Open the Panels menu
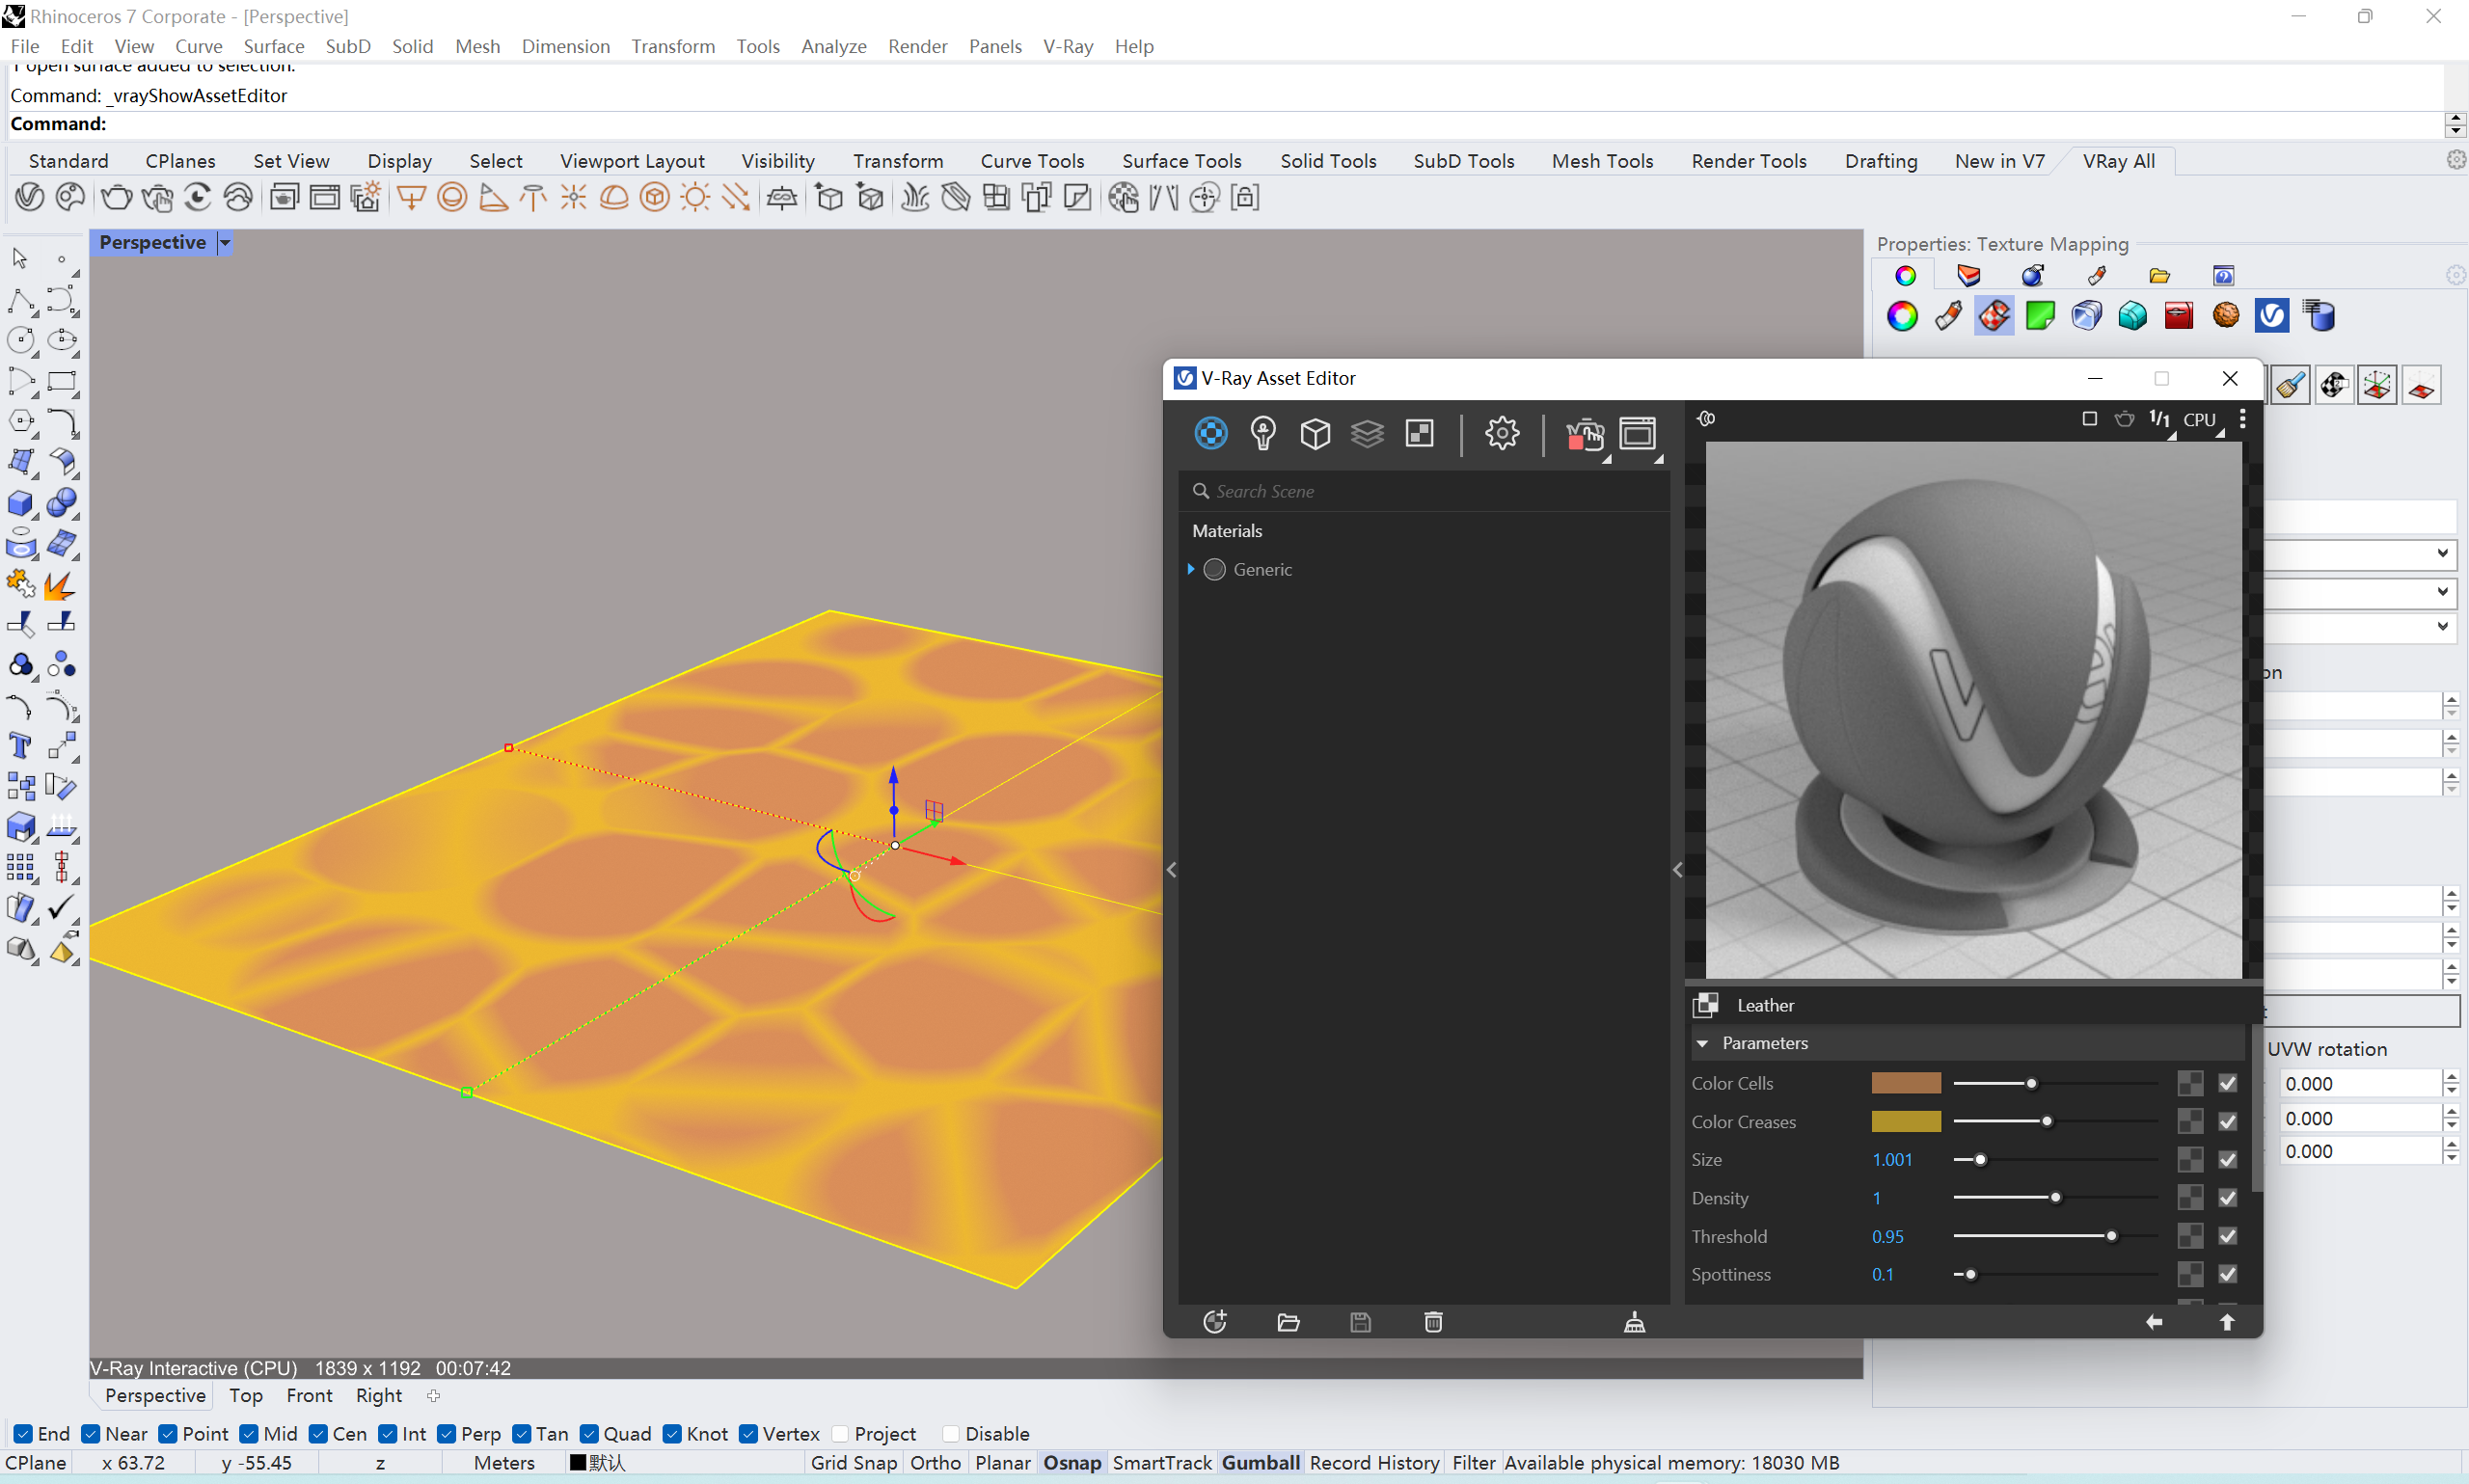 994,46
